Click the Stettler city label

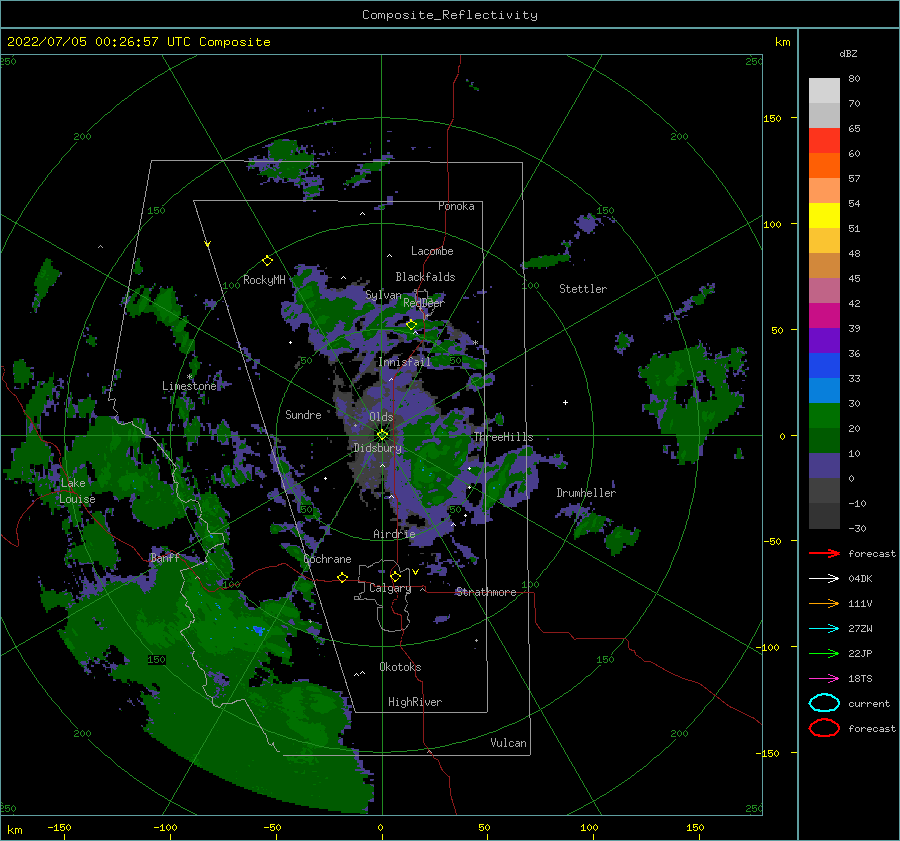pos(583,289)
